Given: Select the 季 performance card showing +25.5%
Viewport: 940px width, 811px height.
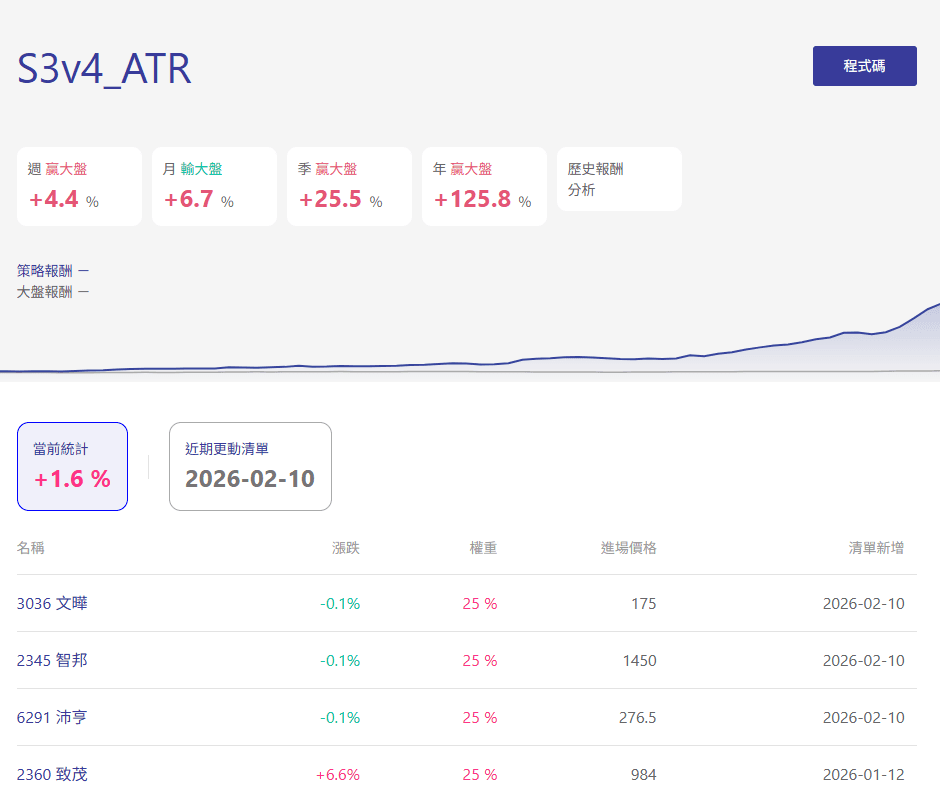Looking at the screenshot, I should (x=349, y=186).
